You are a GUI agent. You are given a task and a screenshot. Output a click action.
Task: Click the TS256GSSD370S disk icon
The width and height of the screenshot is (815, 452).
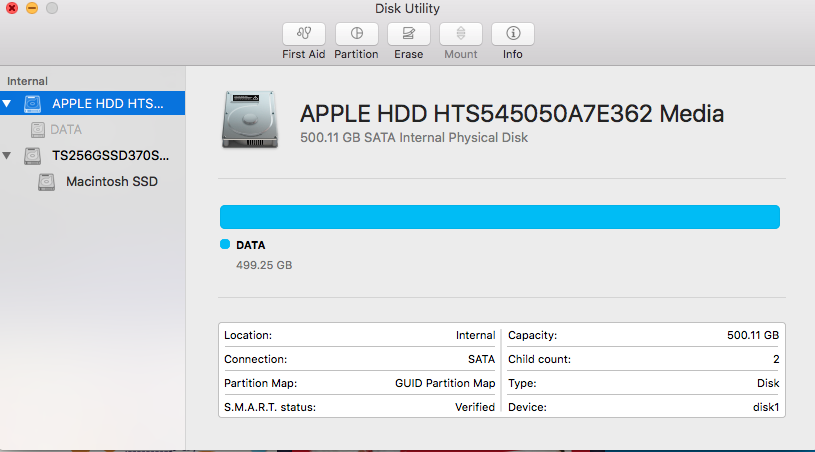pos(32,155)
